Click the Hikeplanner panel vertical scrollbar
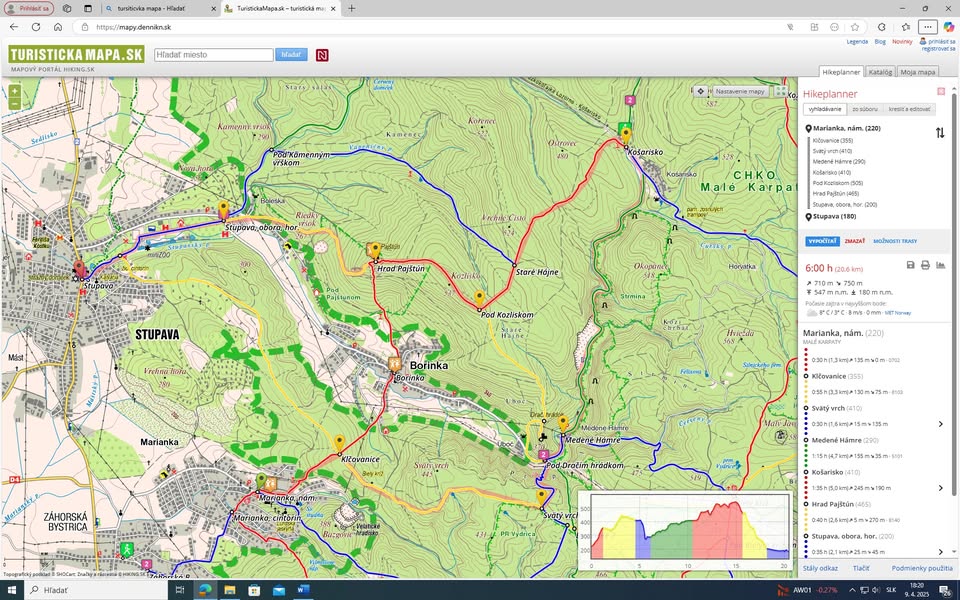960x600 pixels. pos(954,294)
